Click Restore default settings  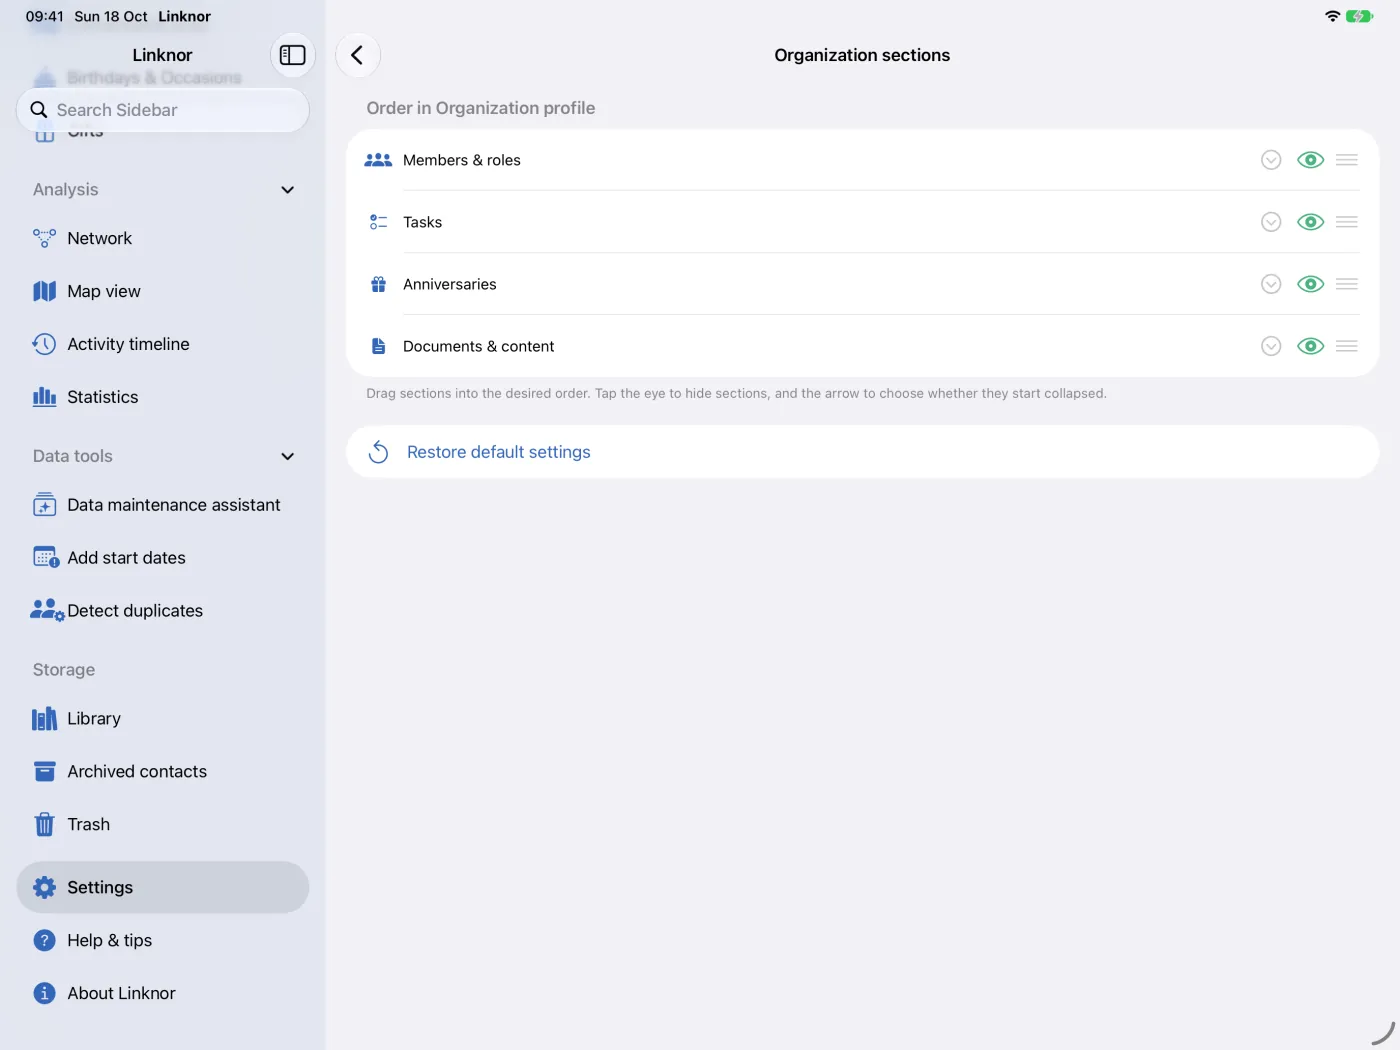point(862,452)
